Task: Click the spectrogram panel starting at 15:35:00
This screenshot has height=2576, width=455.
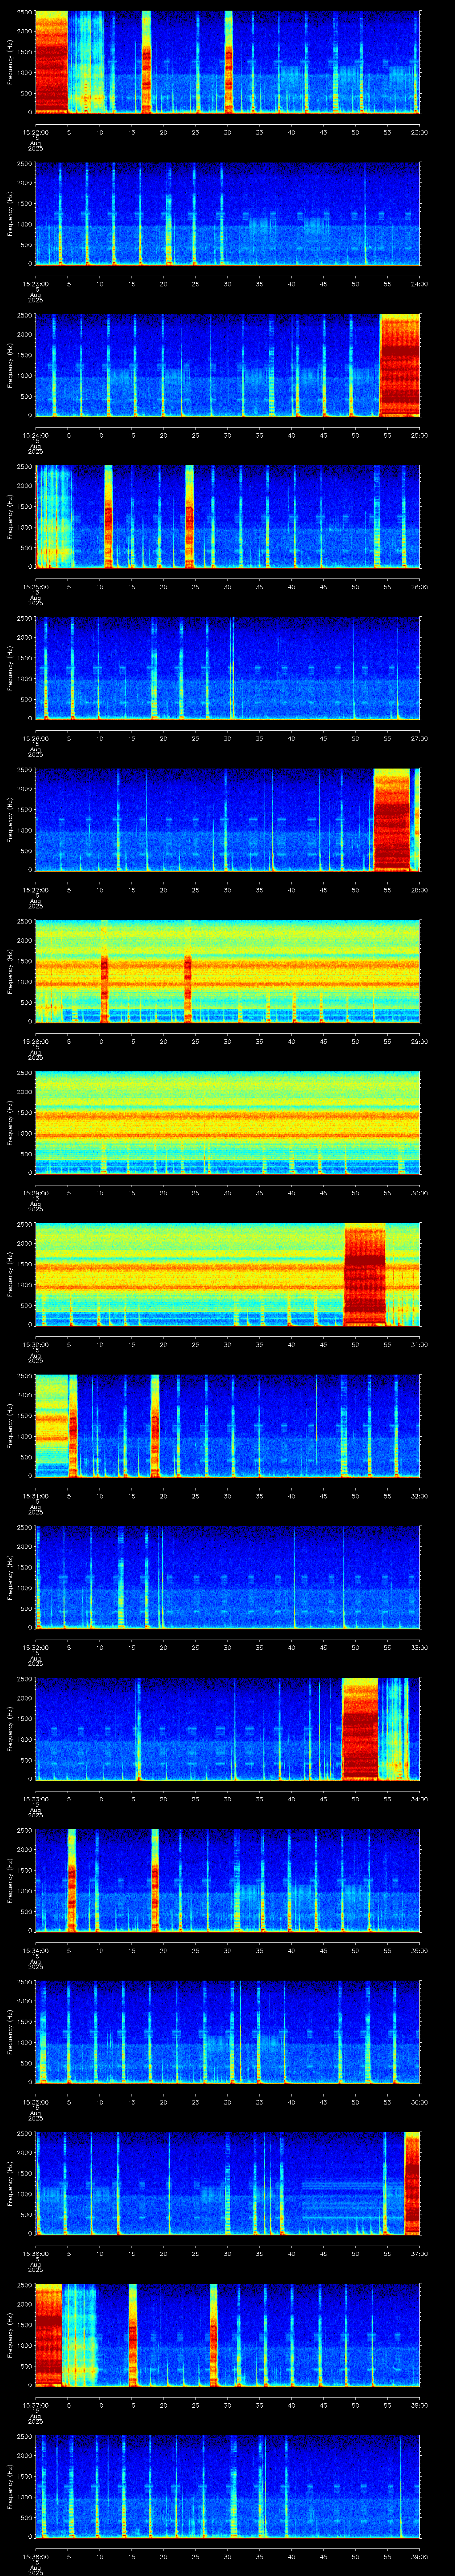Action: pos(227,2031)
